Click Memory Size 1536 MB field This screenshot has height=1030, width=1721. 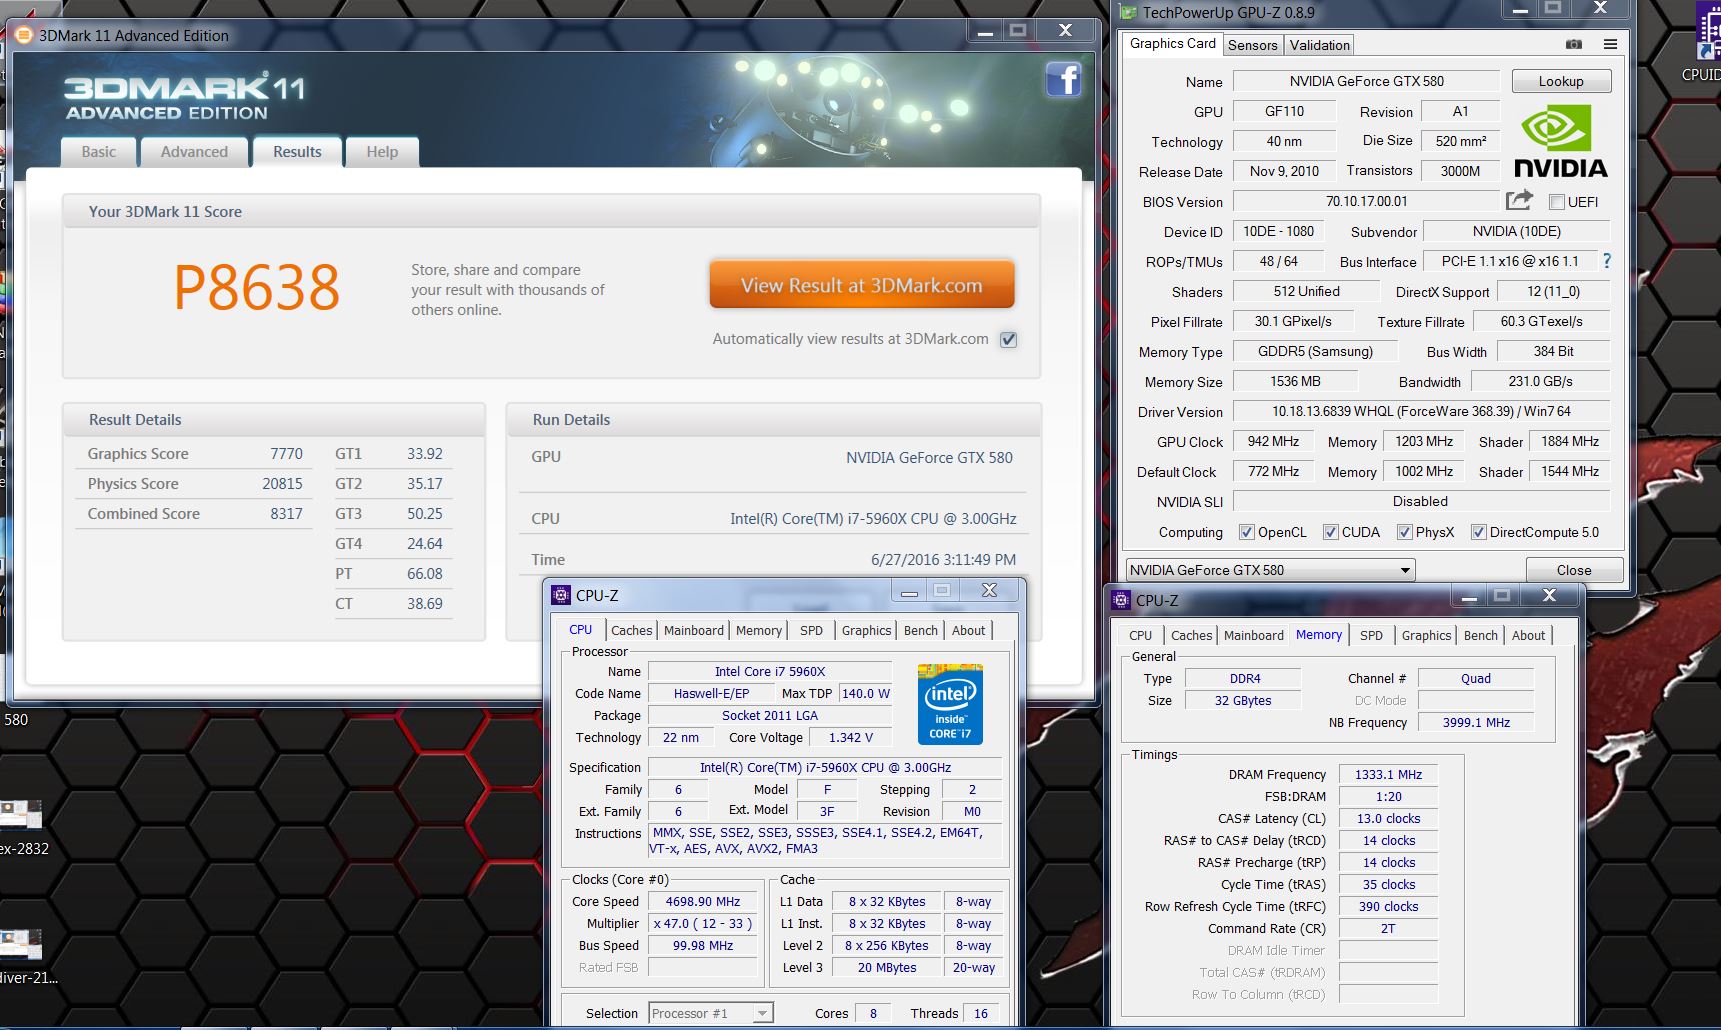pyautogui.click(x=1295, y=381)
